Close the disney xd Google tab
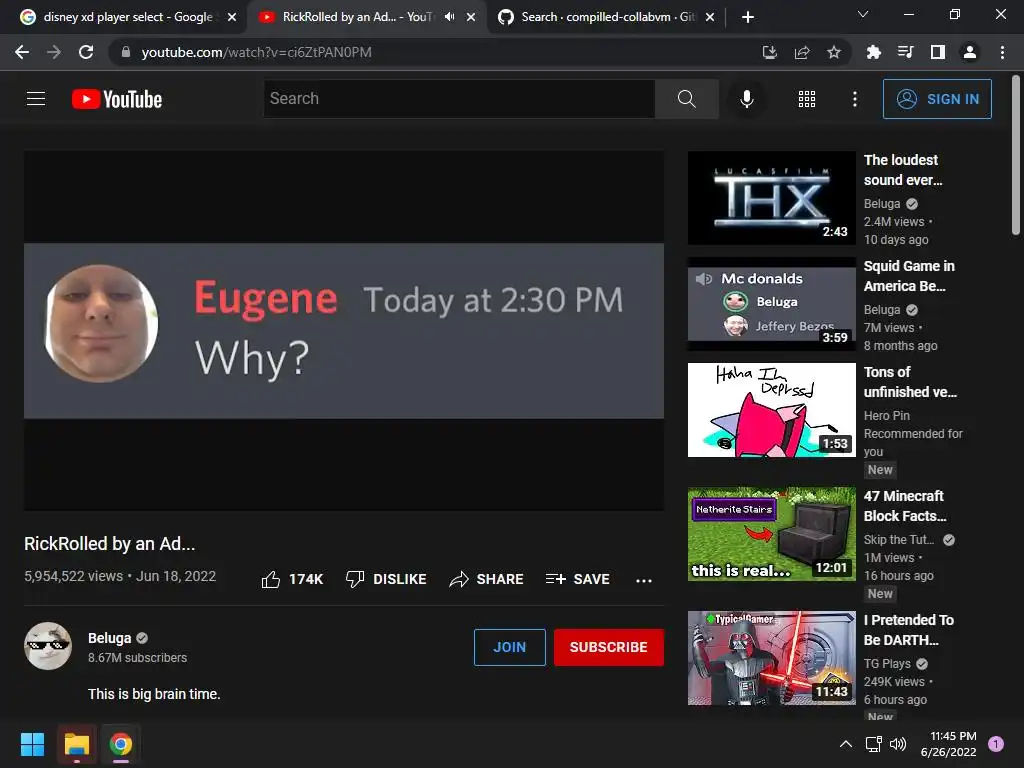The height and width of the screenshot is (768, 1024). point(232,17)
